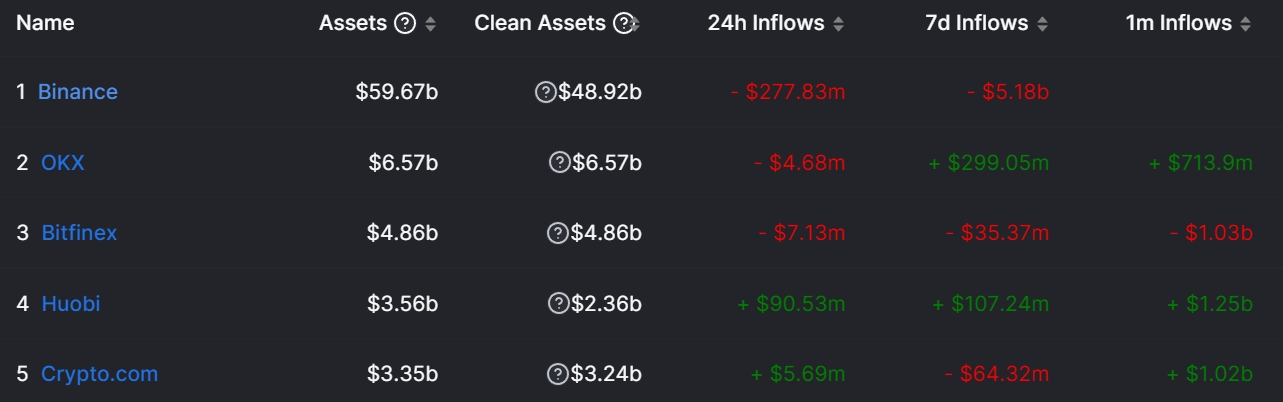Open the Huobi exchange link
The height and width of the screenshot is (402, 1283).
click(x=71, y=303)
